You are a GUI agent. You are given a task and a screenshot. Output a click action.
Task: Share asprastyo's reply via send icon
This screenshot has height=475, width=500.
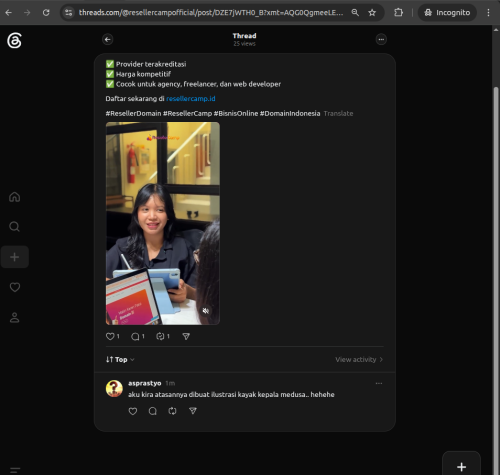tap(193, 411)
